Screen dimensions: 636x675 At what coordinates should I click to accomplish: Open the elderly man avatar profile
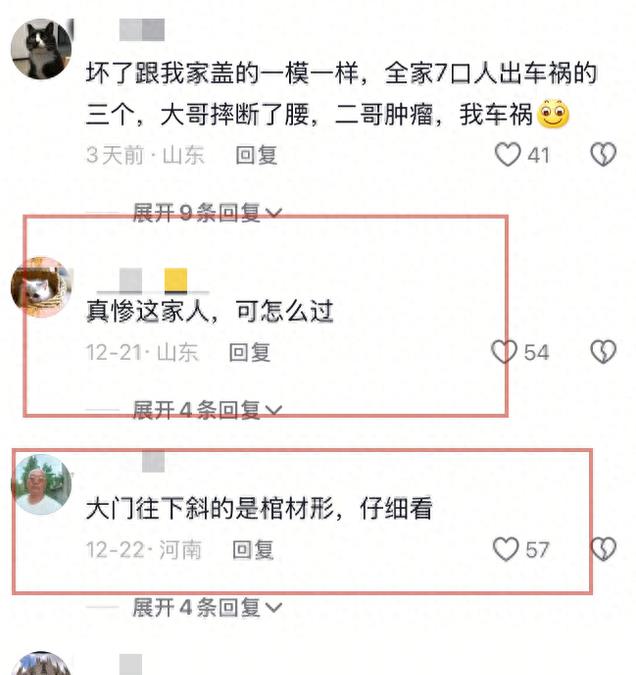pos(41,484)
